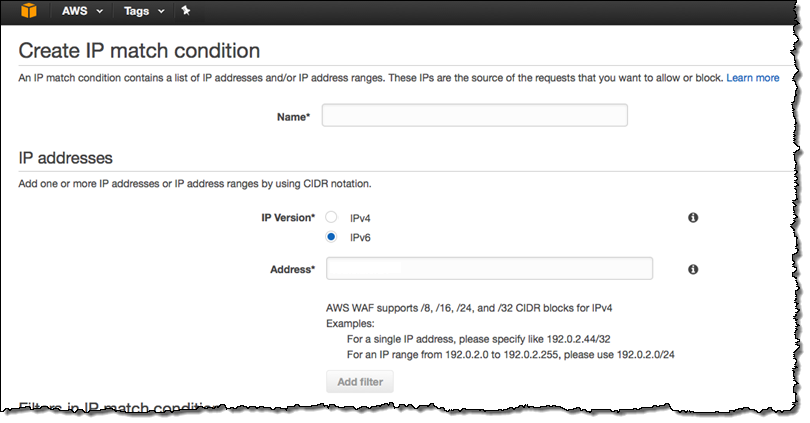Follow the Learn more link

click(x=753, y=78)
